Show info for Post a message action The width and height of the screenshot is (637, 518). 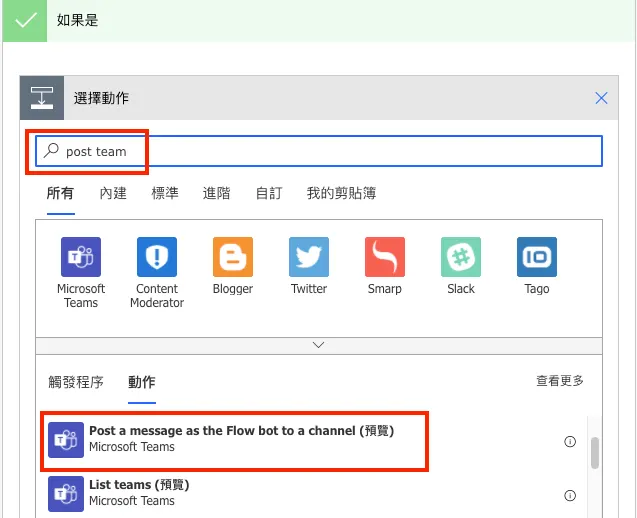[x=570, y=441]
